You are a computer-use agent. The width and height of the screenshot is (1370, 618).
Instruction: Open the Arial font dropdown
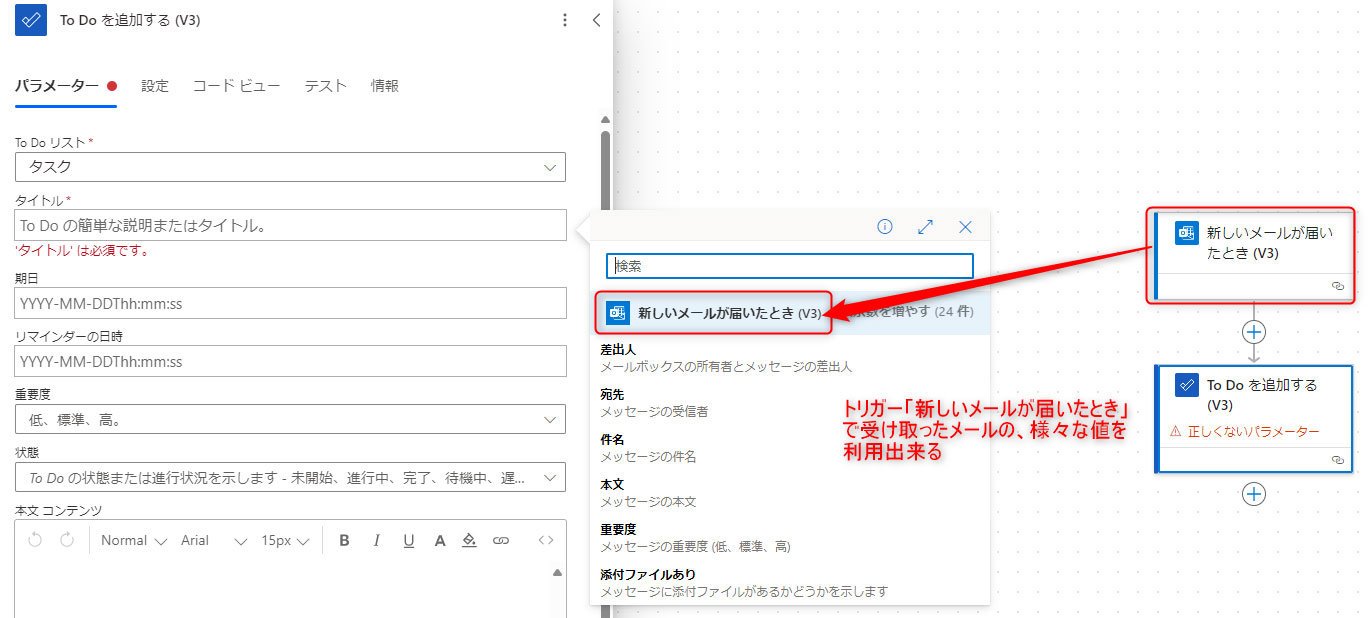pos(213,540)
